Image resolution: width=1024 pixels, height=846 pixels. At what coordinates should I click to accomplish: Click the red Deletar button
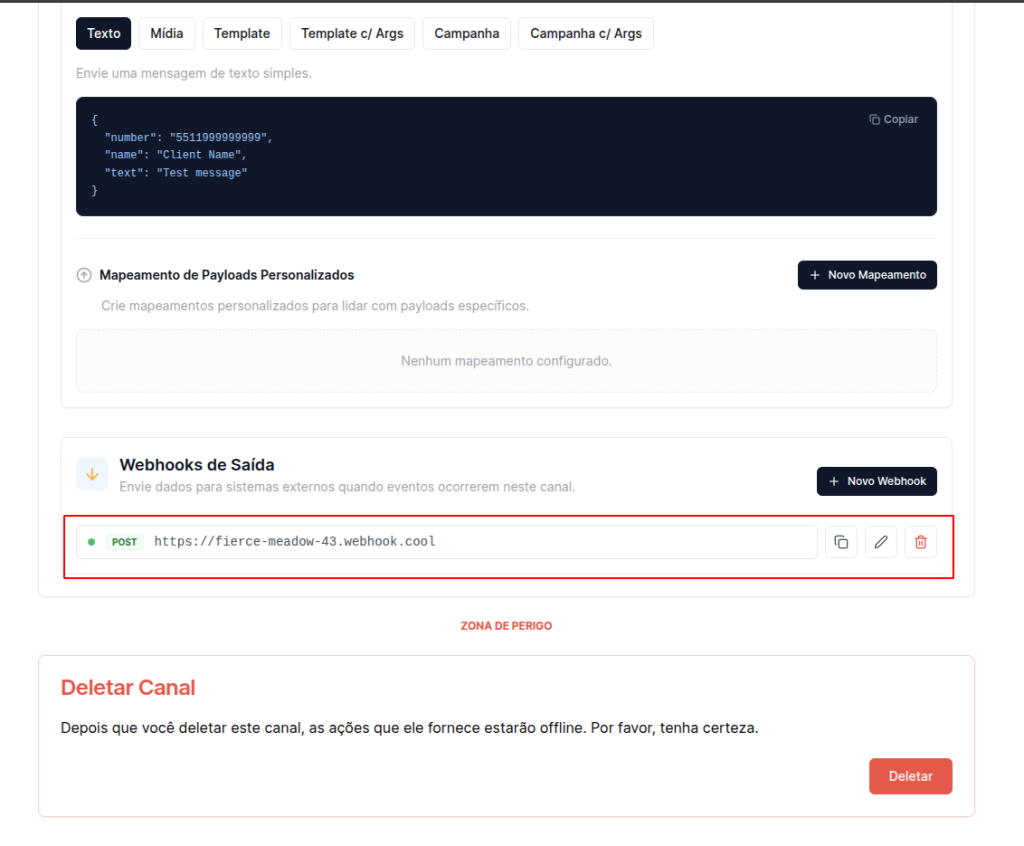point(910,776)
